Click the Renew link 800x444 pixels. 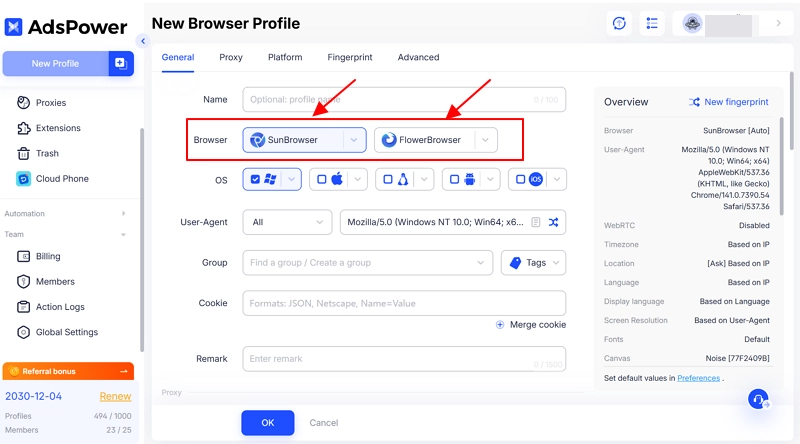(x=115, y=397)
